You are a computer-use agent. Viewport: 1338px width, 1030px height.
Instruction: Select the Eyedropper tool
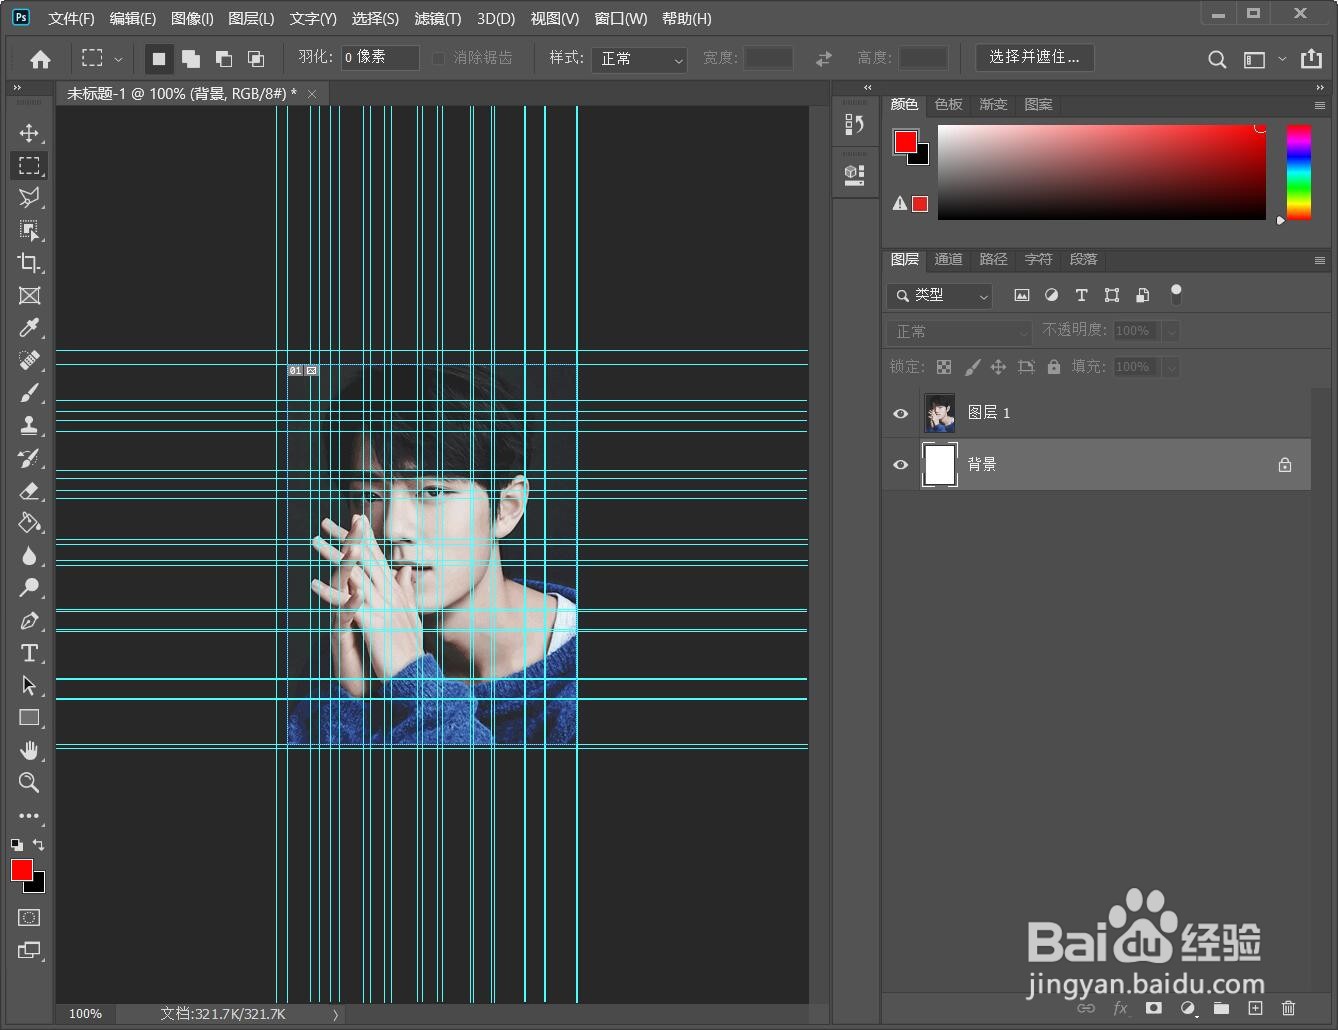(29, 328)
